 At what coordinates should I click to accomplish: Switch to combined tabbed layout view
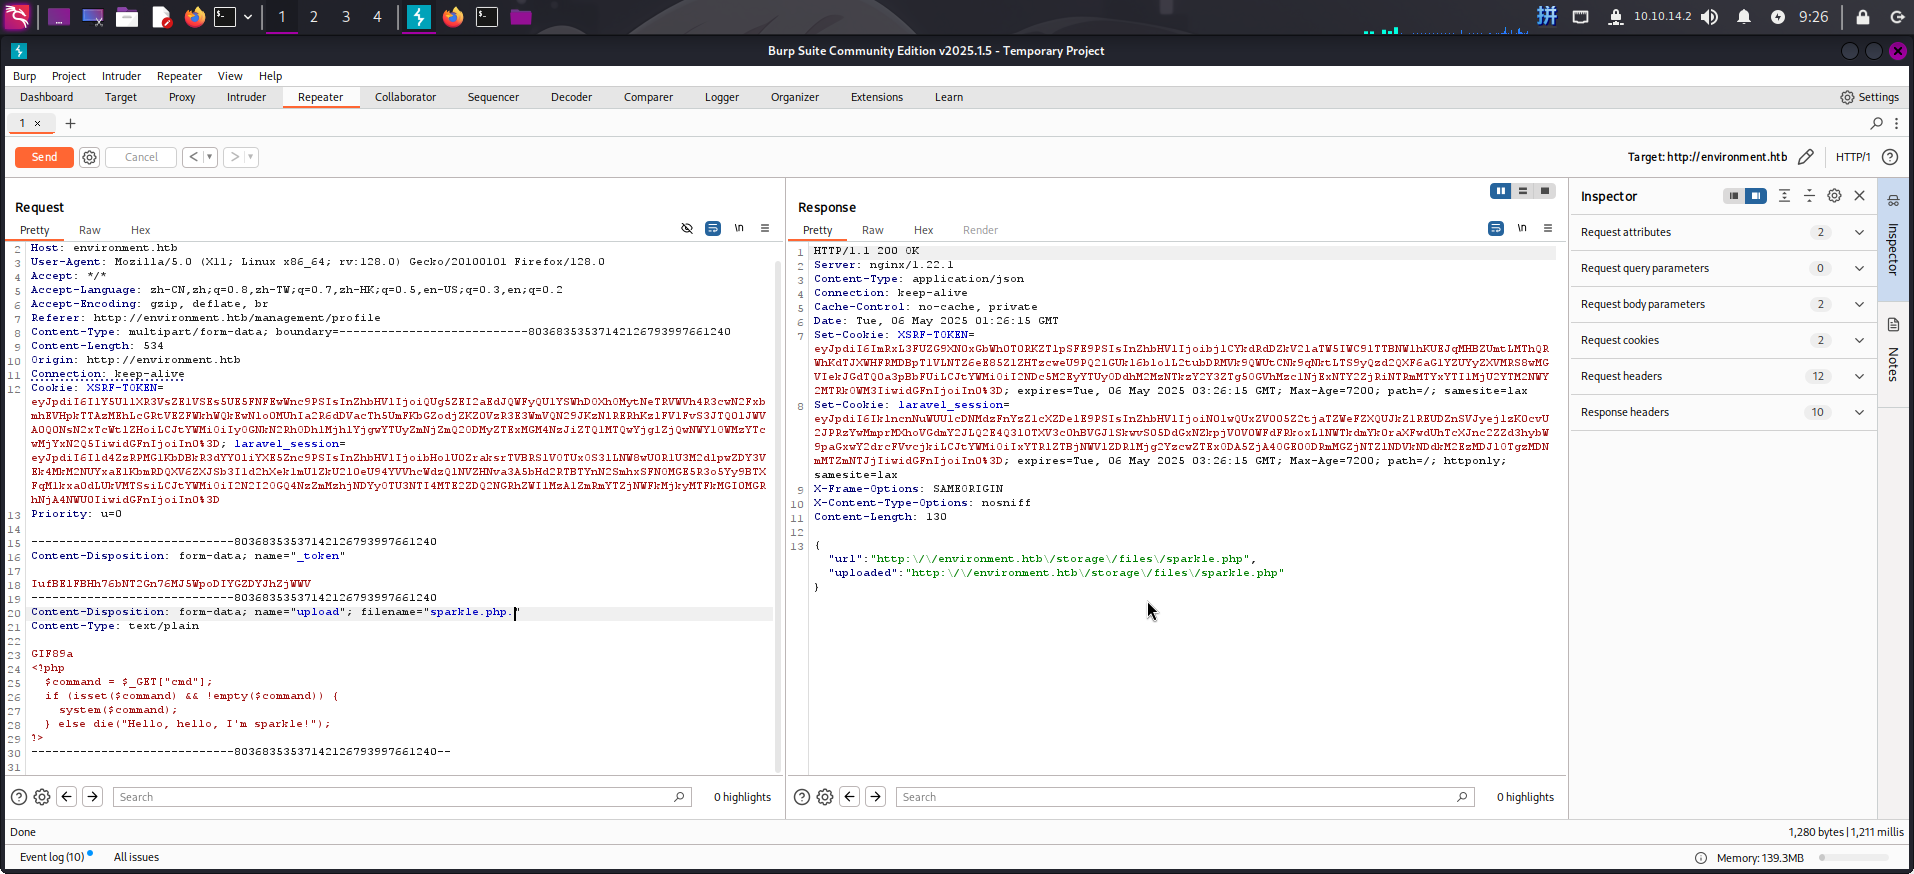[1545, 191]
